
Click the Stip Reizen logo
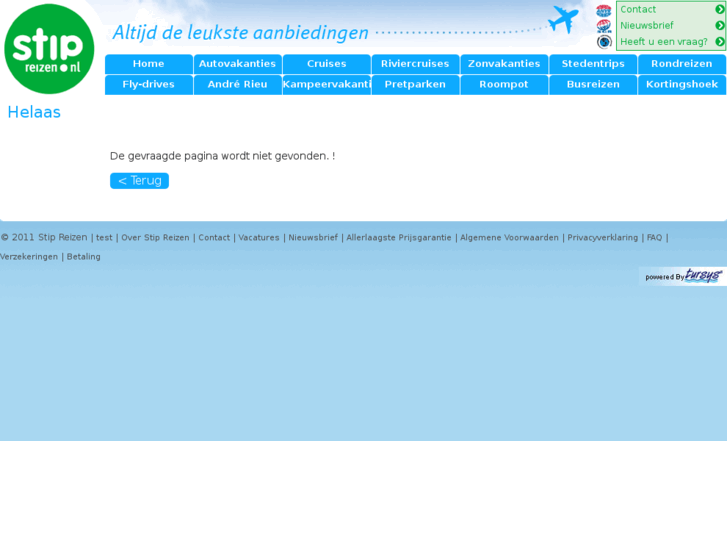click(49, 49)
